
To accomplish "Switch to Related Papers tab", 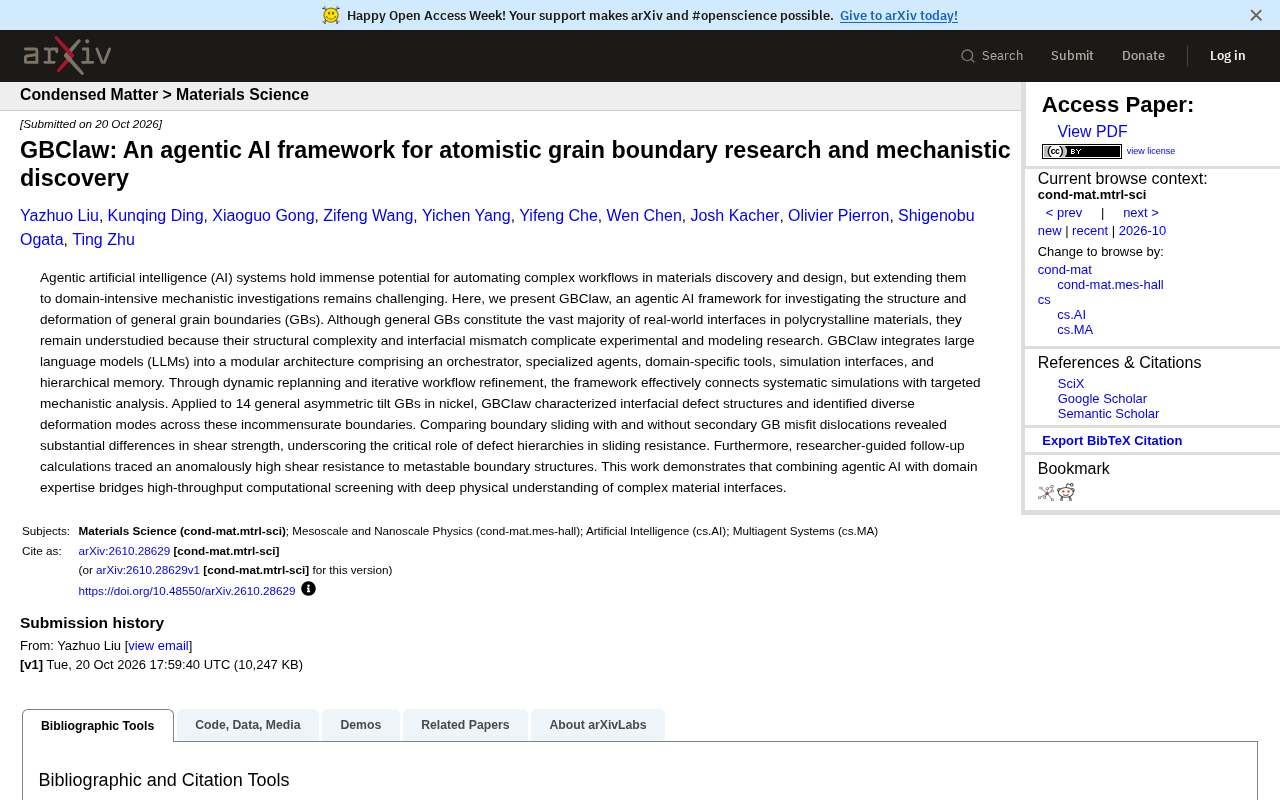I will click(465, 725).
